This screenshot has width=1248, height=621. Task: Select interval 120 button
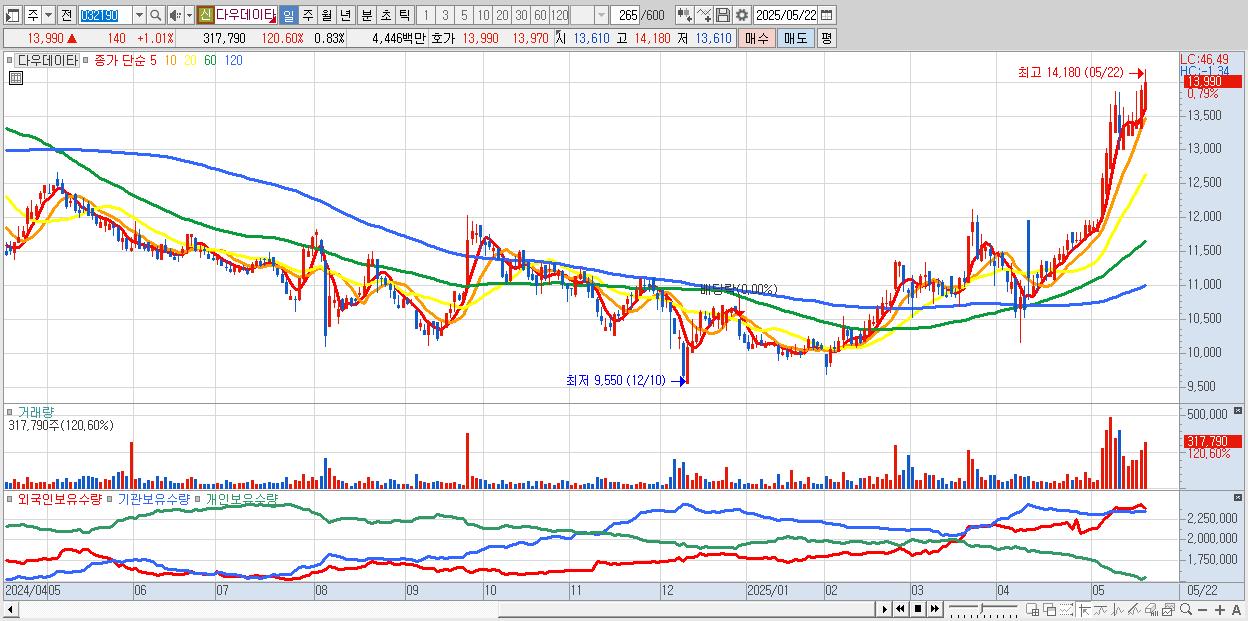560,15
